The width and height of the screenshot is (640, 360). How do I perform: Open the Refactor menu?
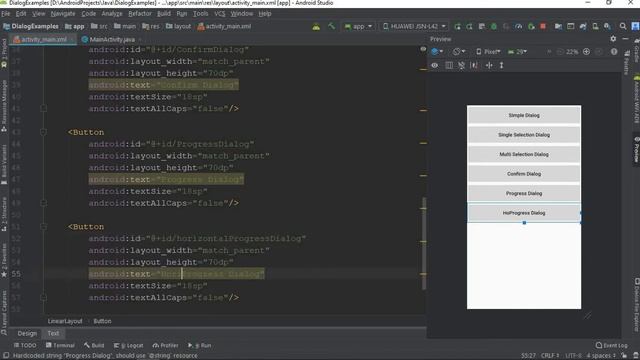click(140, 13)
